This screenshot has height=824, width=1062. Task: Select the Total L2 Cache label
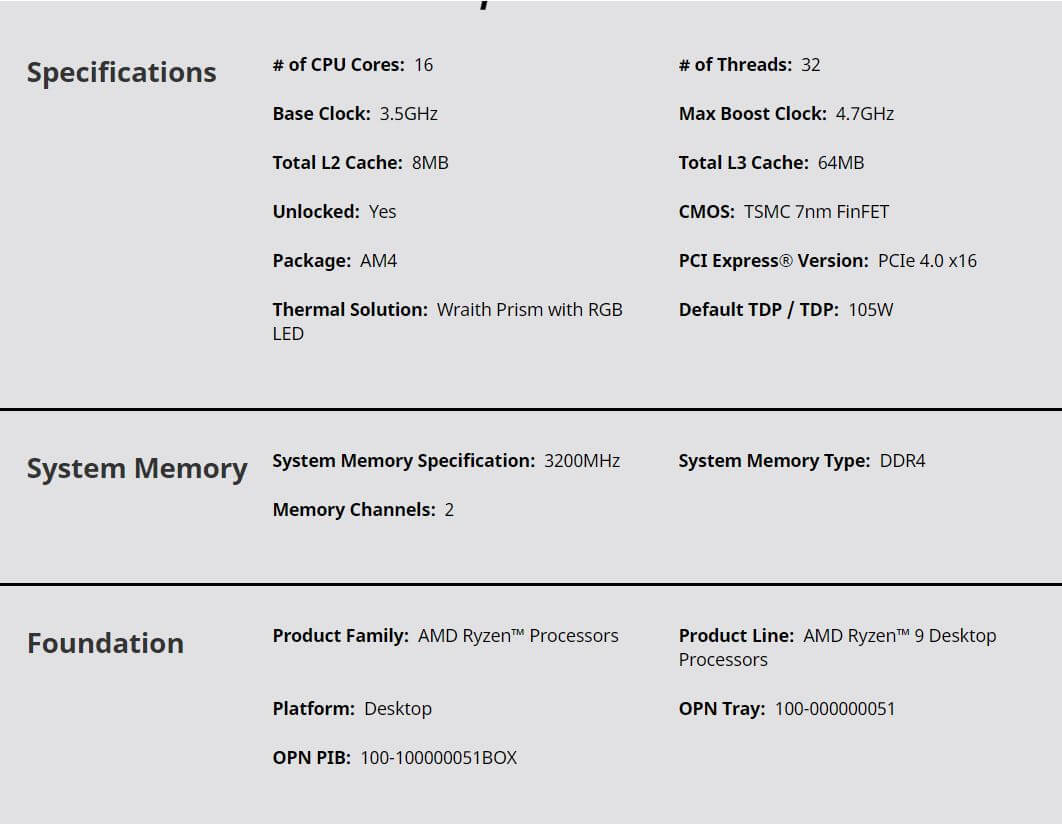[337, 163]
